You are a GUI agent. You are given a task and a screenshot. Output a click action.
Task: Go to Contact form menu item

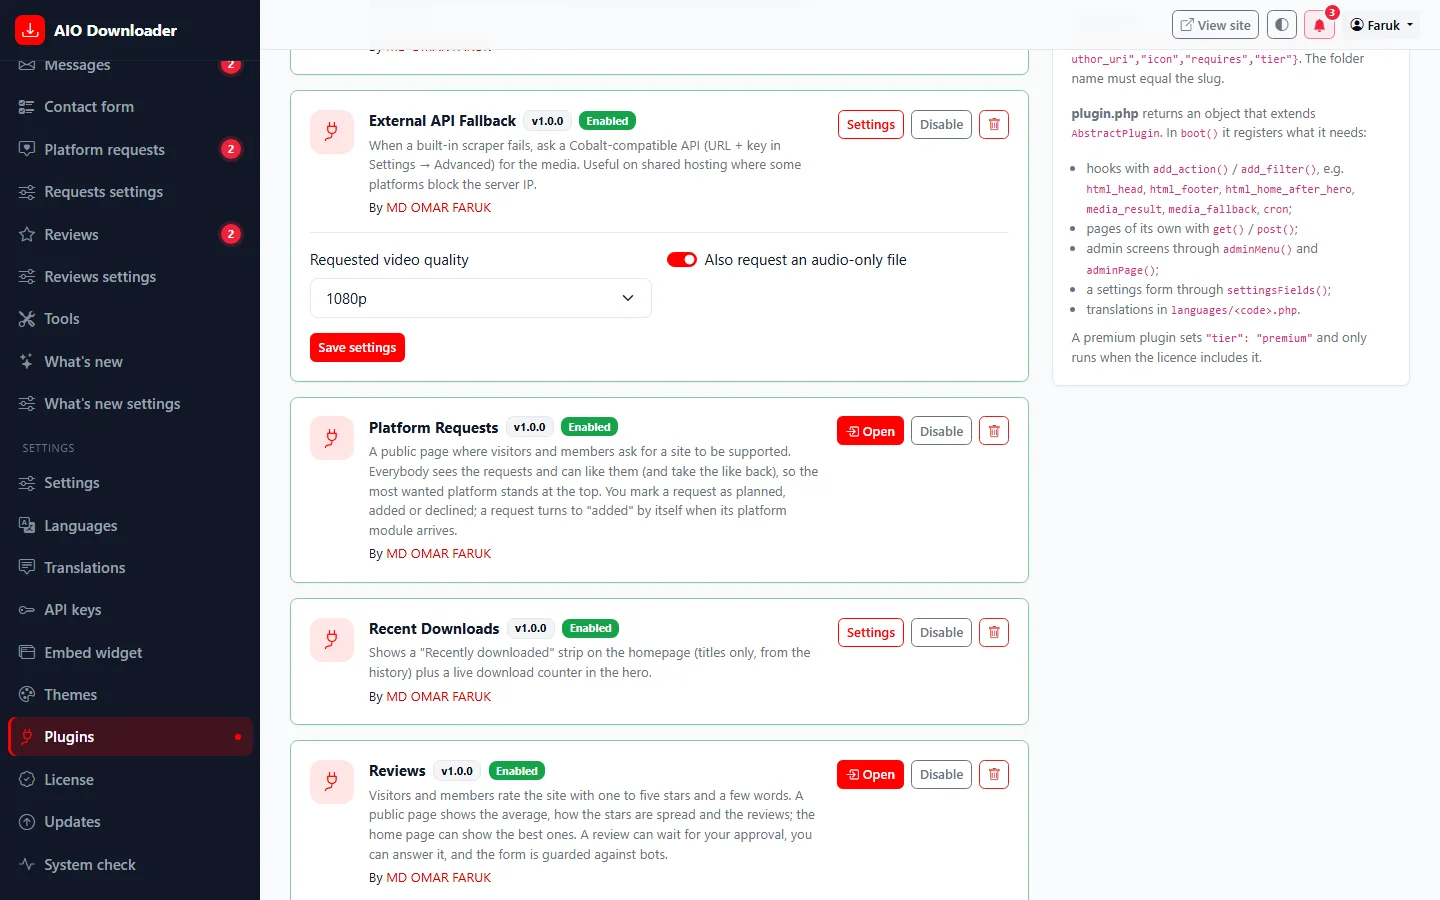130,107
